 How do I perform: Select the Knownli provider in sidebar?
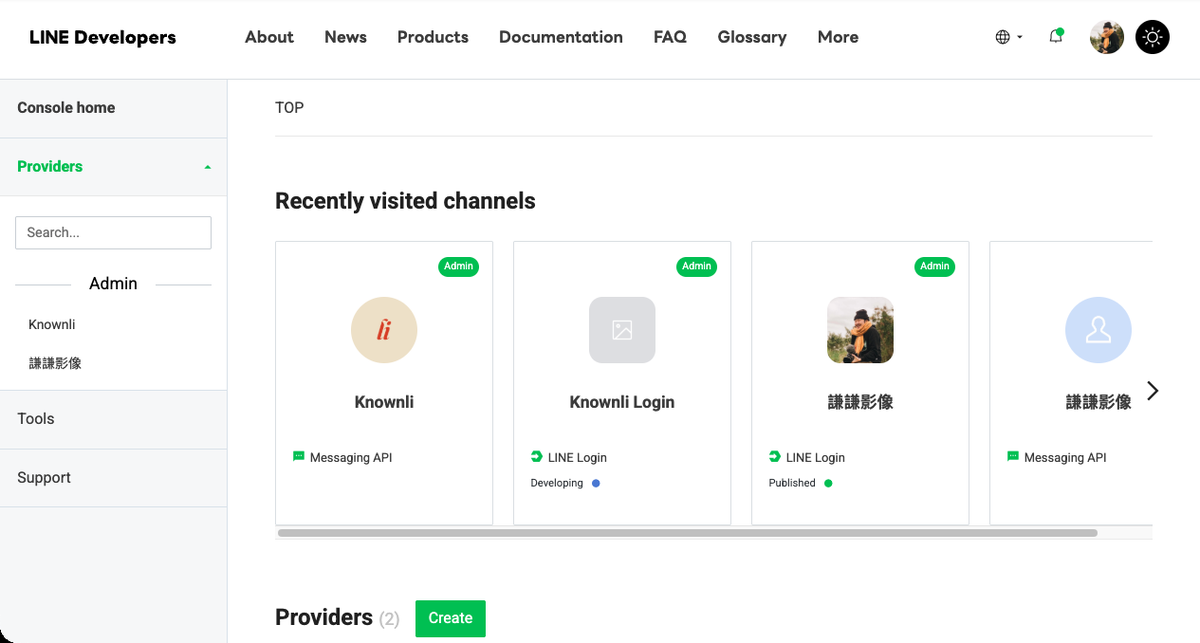pos(52,324)
